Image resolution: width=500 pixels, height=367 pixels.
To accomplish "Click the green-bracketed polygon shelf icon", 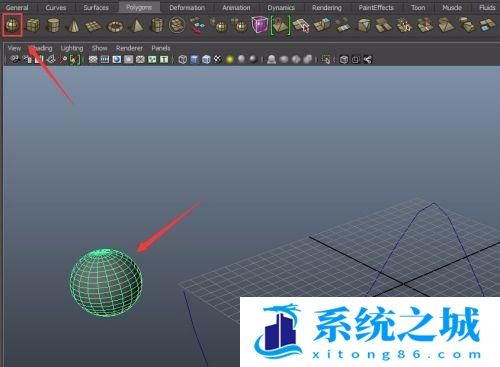I will pos(280,25).
